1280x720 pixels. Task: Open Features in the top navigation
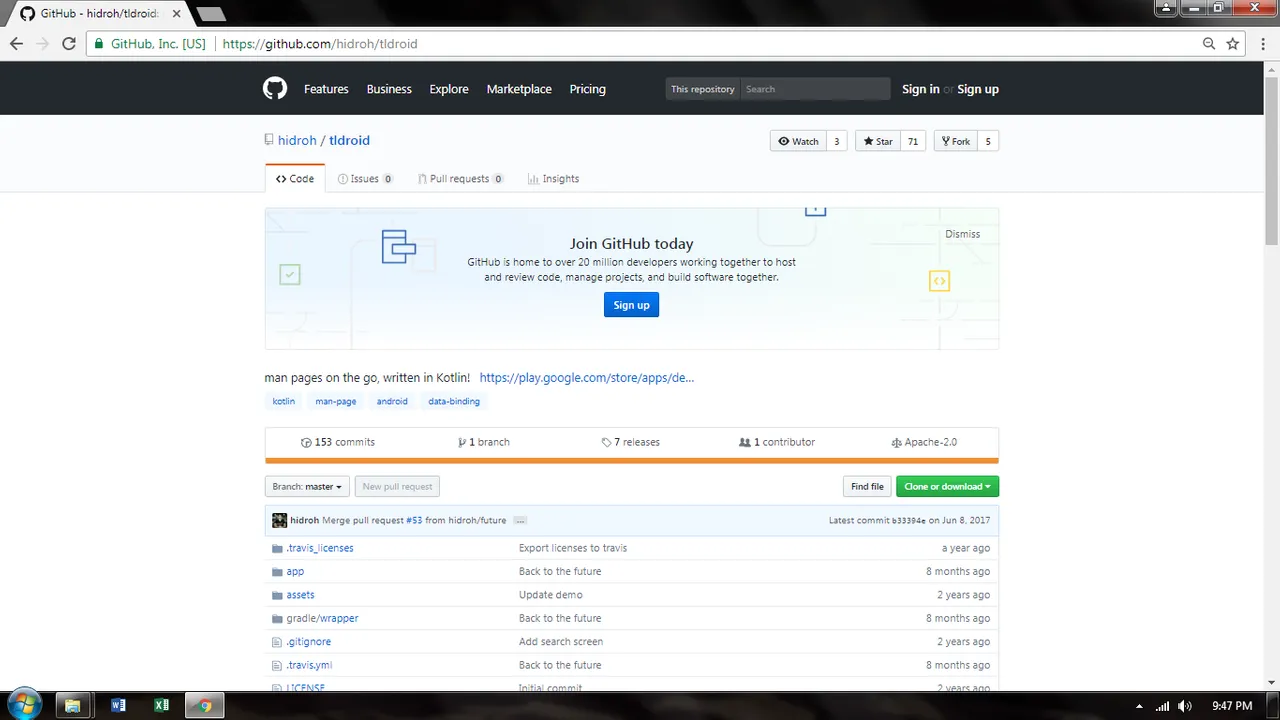(326, 89)
